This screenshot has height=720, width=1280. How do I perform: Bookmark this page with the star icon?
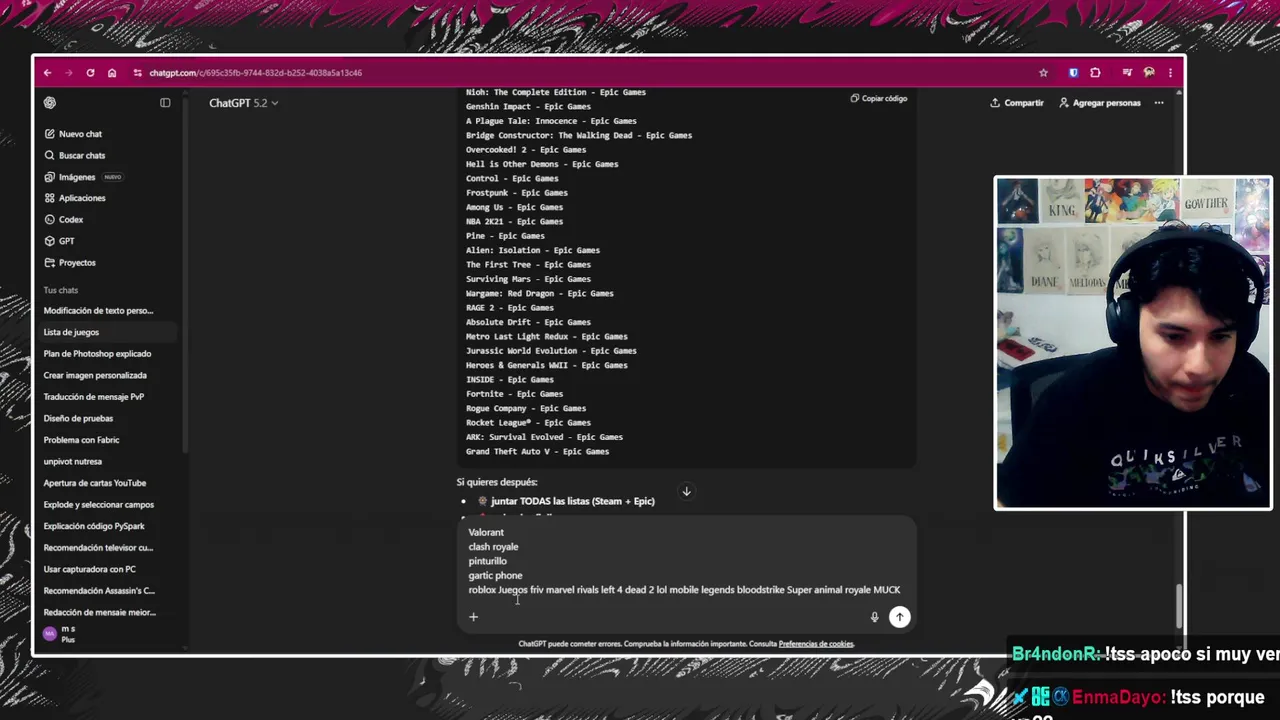[1043, 73]
